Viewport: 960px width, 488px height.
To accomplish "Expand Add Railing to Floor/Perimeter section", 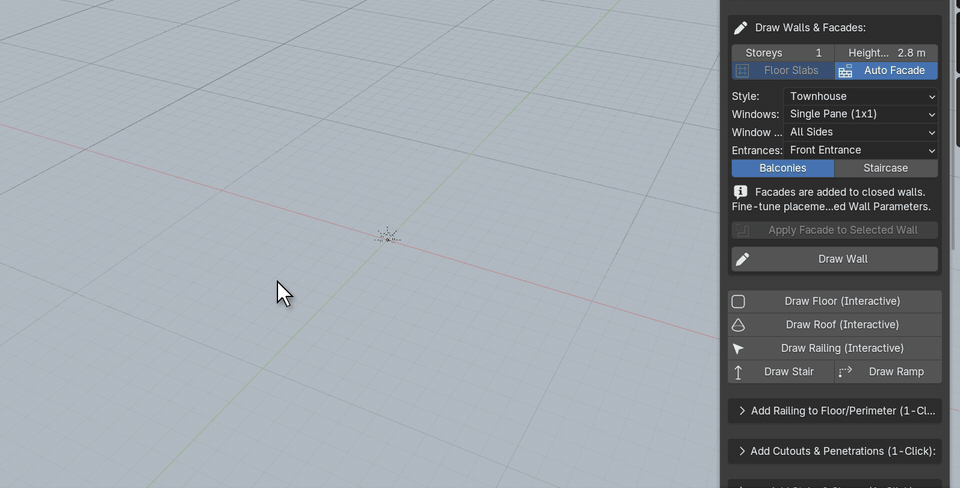I will (x=835, y=411).
